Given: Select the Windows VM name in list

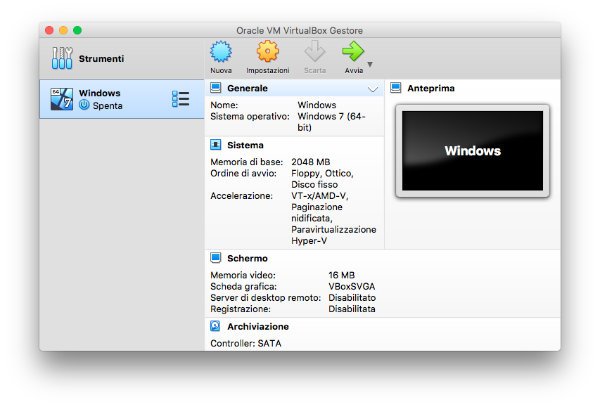Looking at the screenshot, I should [x=99, y=93].
